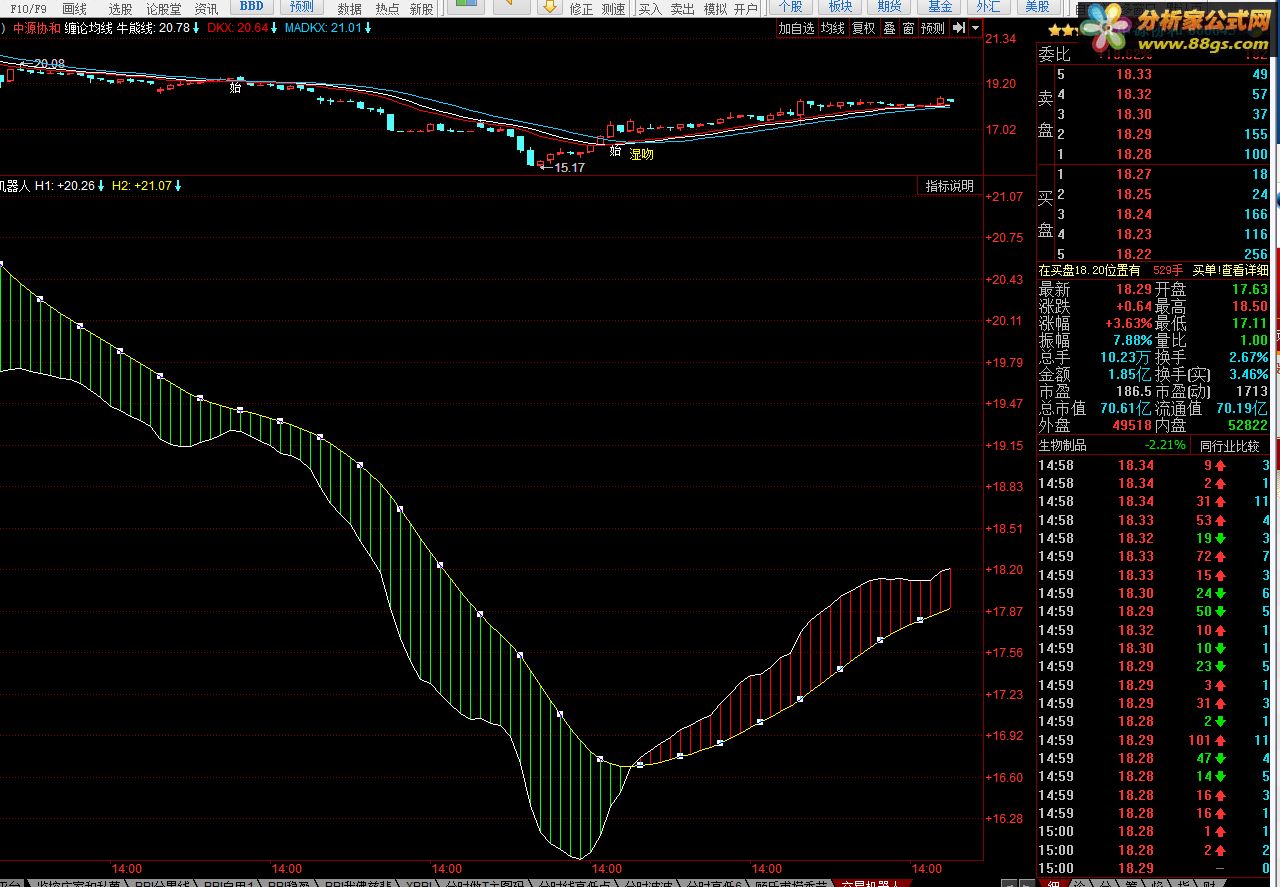Click the 卖出 sell button
The image size is (1280, 887).
coord(682,9)
